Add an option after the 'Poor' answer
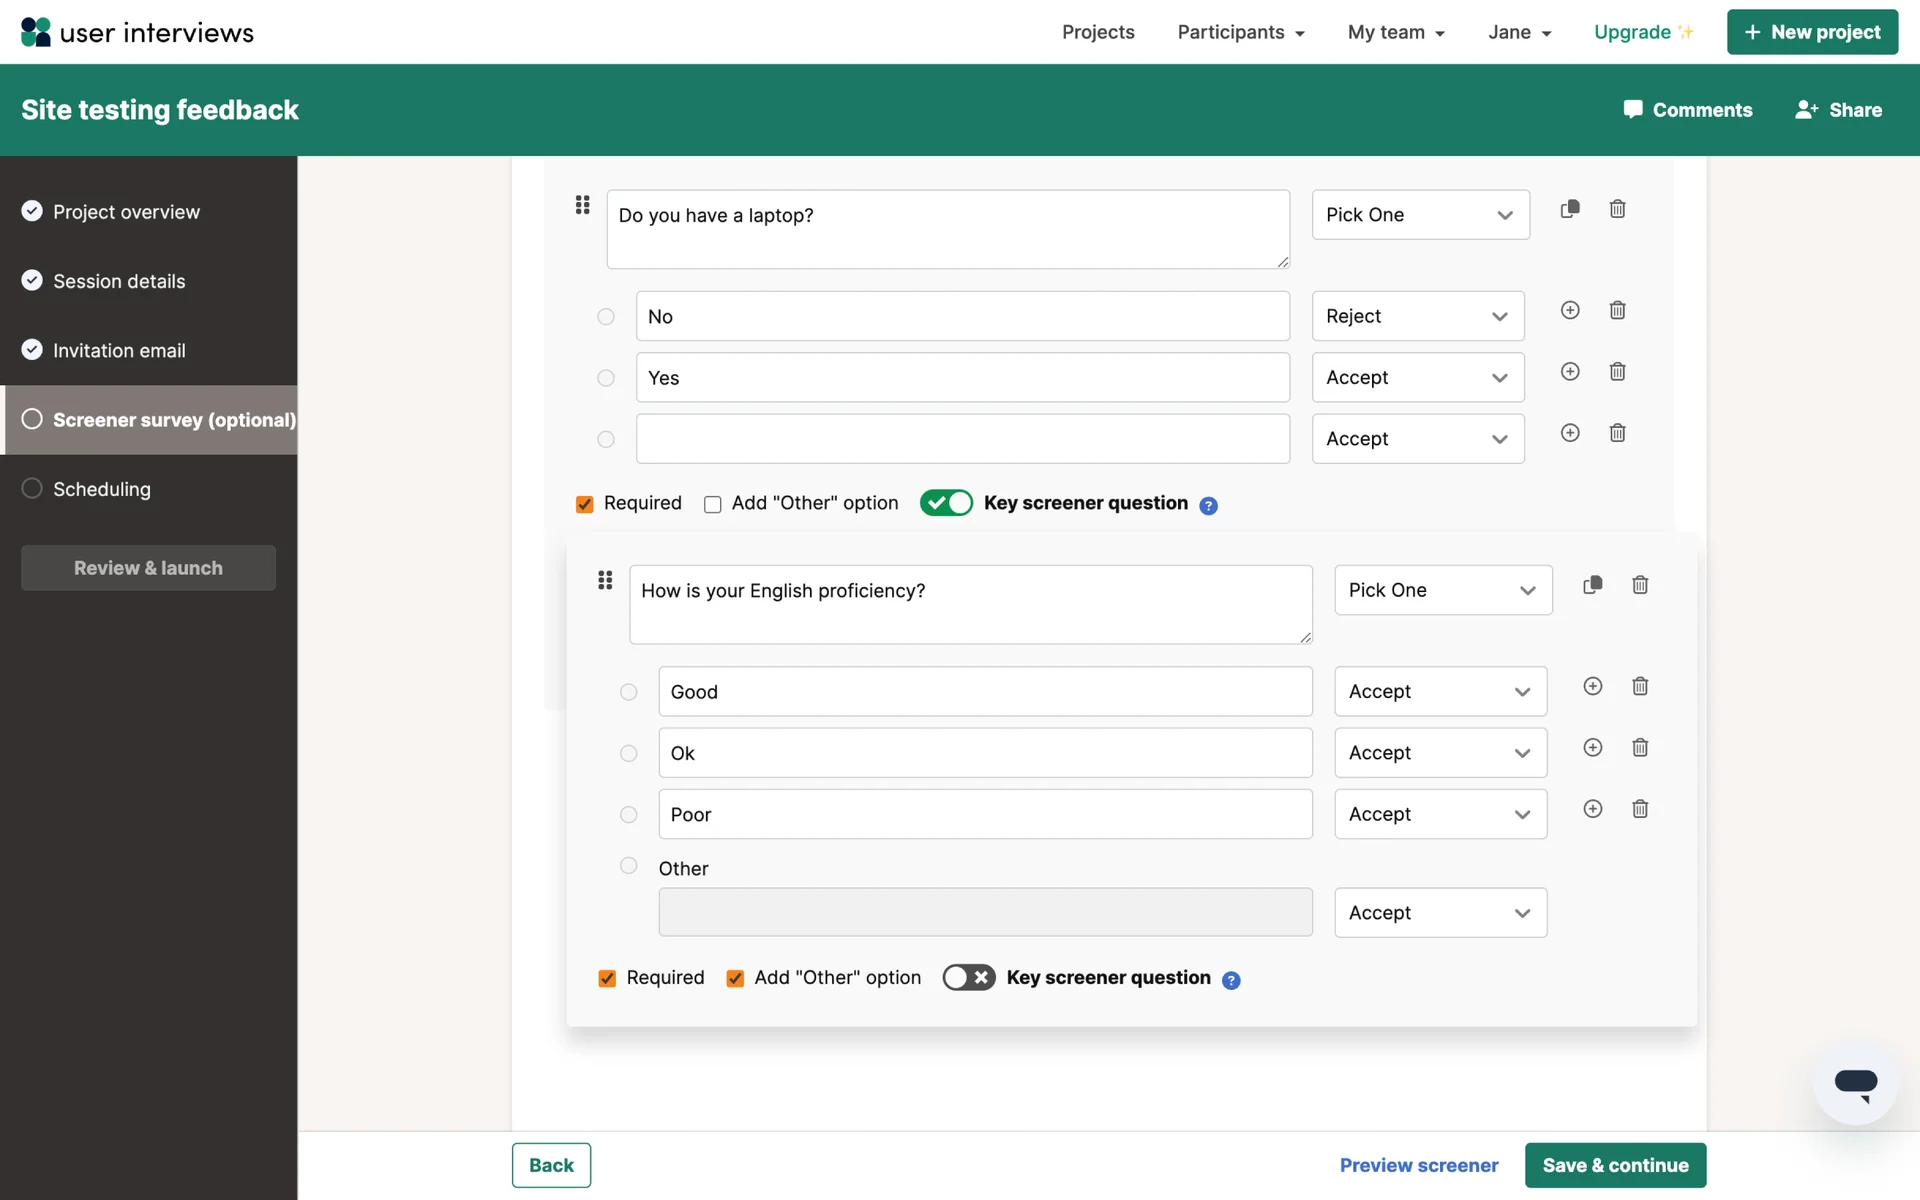The height and width of the screenshot is (1200, 1920). pos(1593,809)
